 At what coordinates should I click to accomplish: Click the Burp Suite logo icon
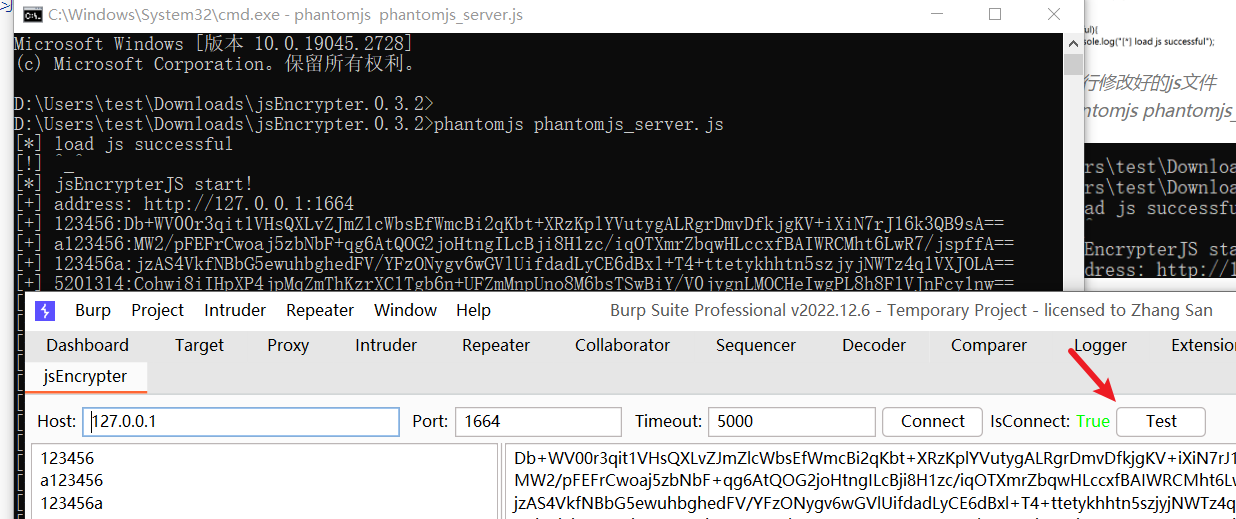(44, 311)
